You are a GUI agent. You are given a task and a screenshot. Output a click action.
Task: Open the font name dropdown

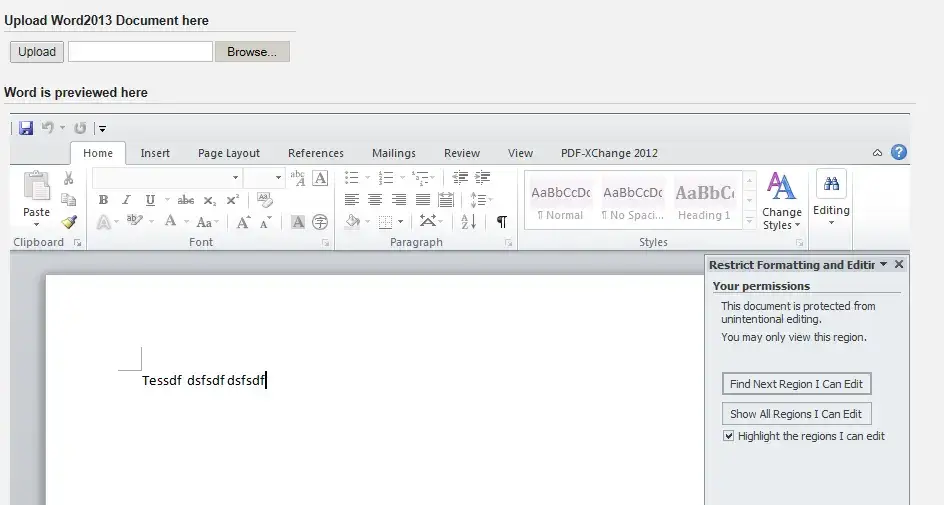[235, 178]
